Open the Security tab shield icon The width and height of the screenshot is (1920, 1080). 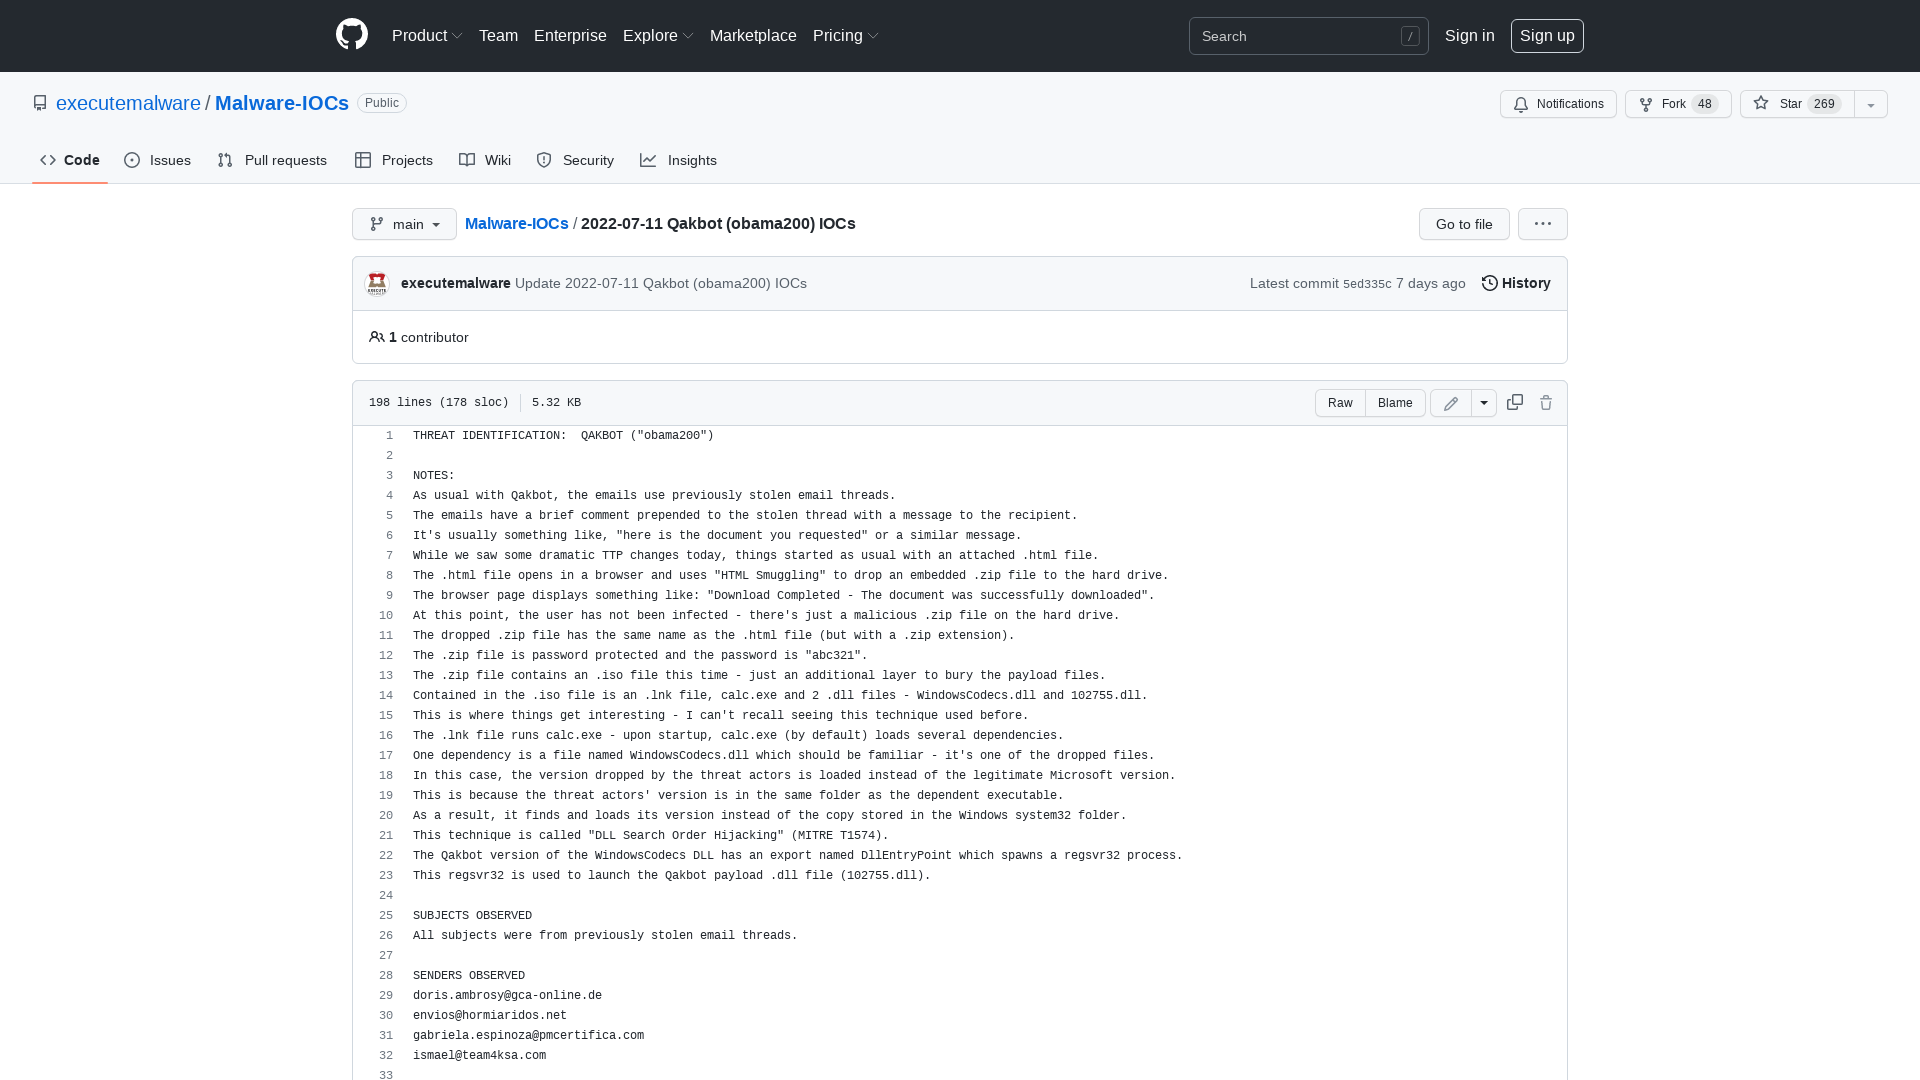pyautogui.click(x=574, y=160)
